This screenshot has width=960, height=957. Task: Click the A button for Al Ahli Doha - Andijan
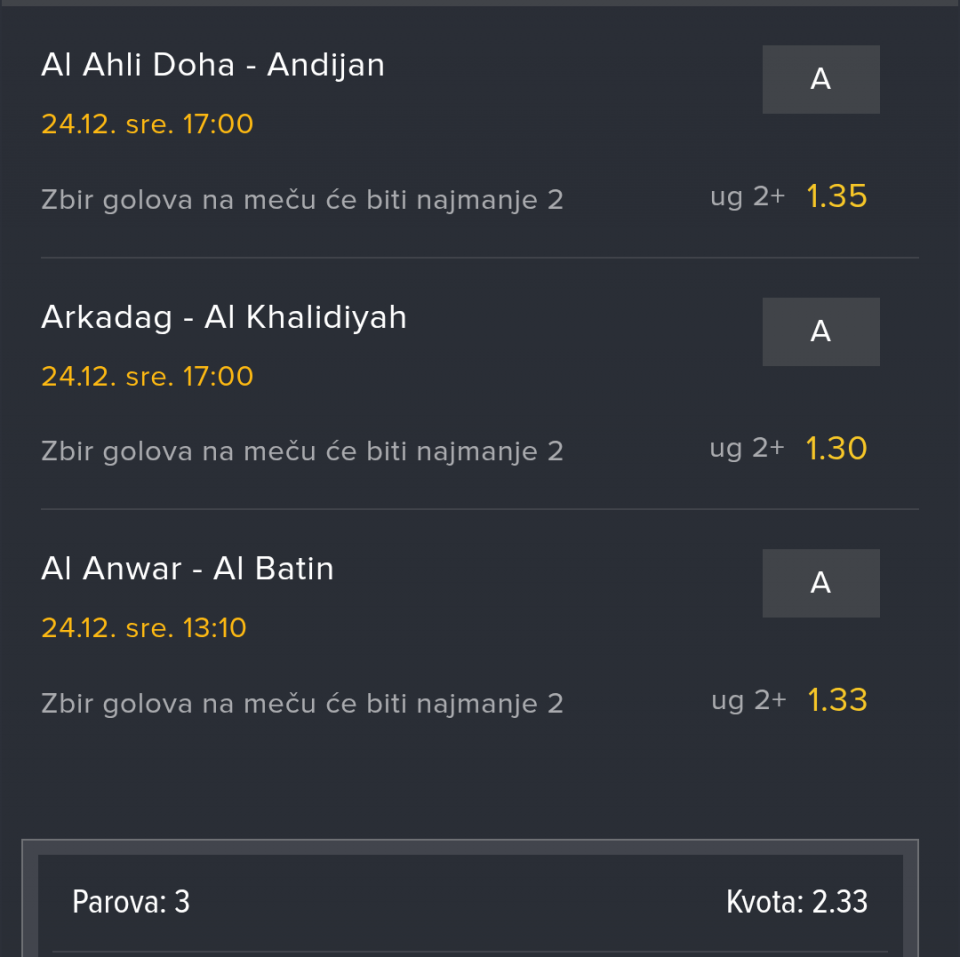pyautogui.click(x=820, y=80)
